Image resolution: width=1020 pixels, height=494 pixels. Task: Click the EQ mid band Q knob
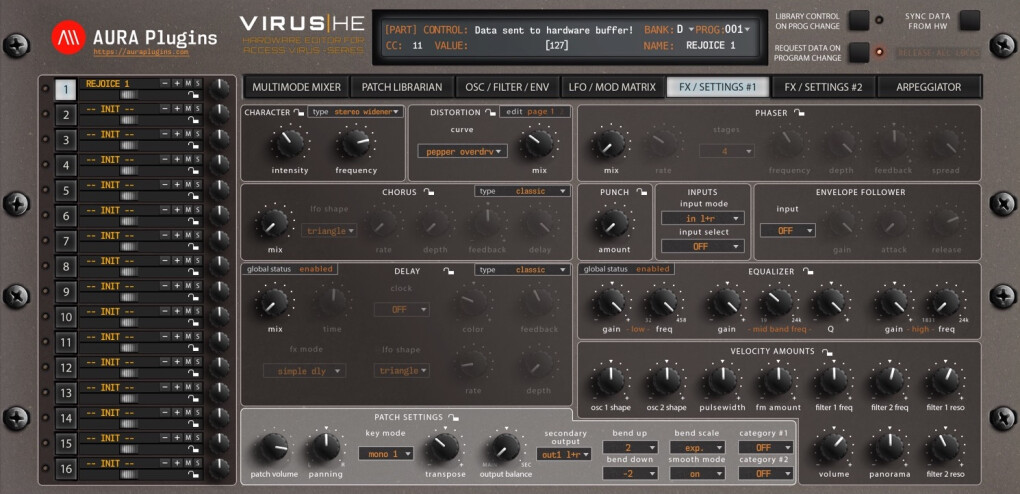pyautogui.click(x=830, y=303)
